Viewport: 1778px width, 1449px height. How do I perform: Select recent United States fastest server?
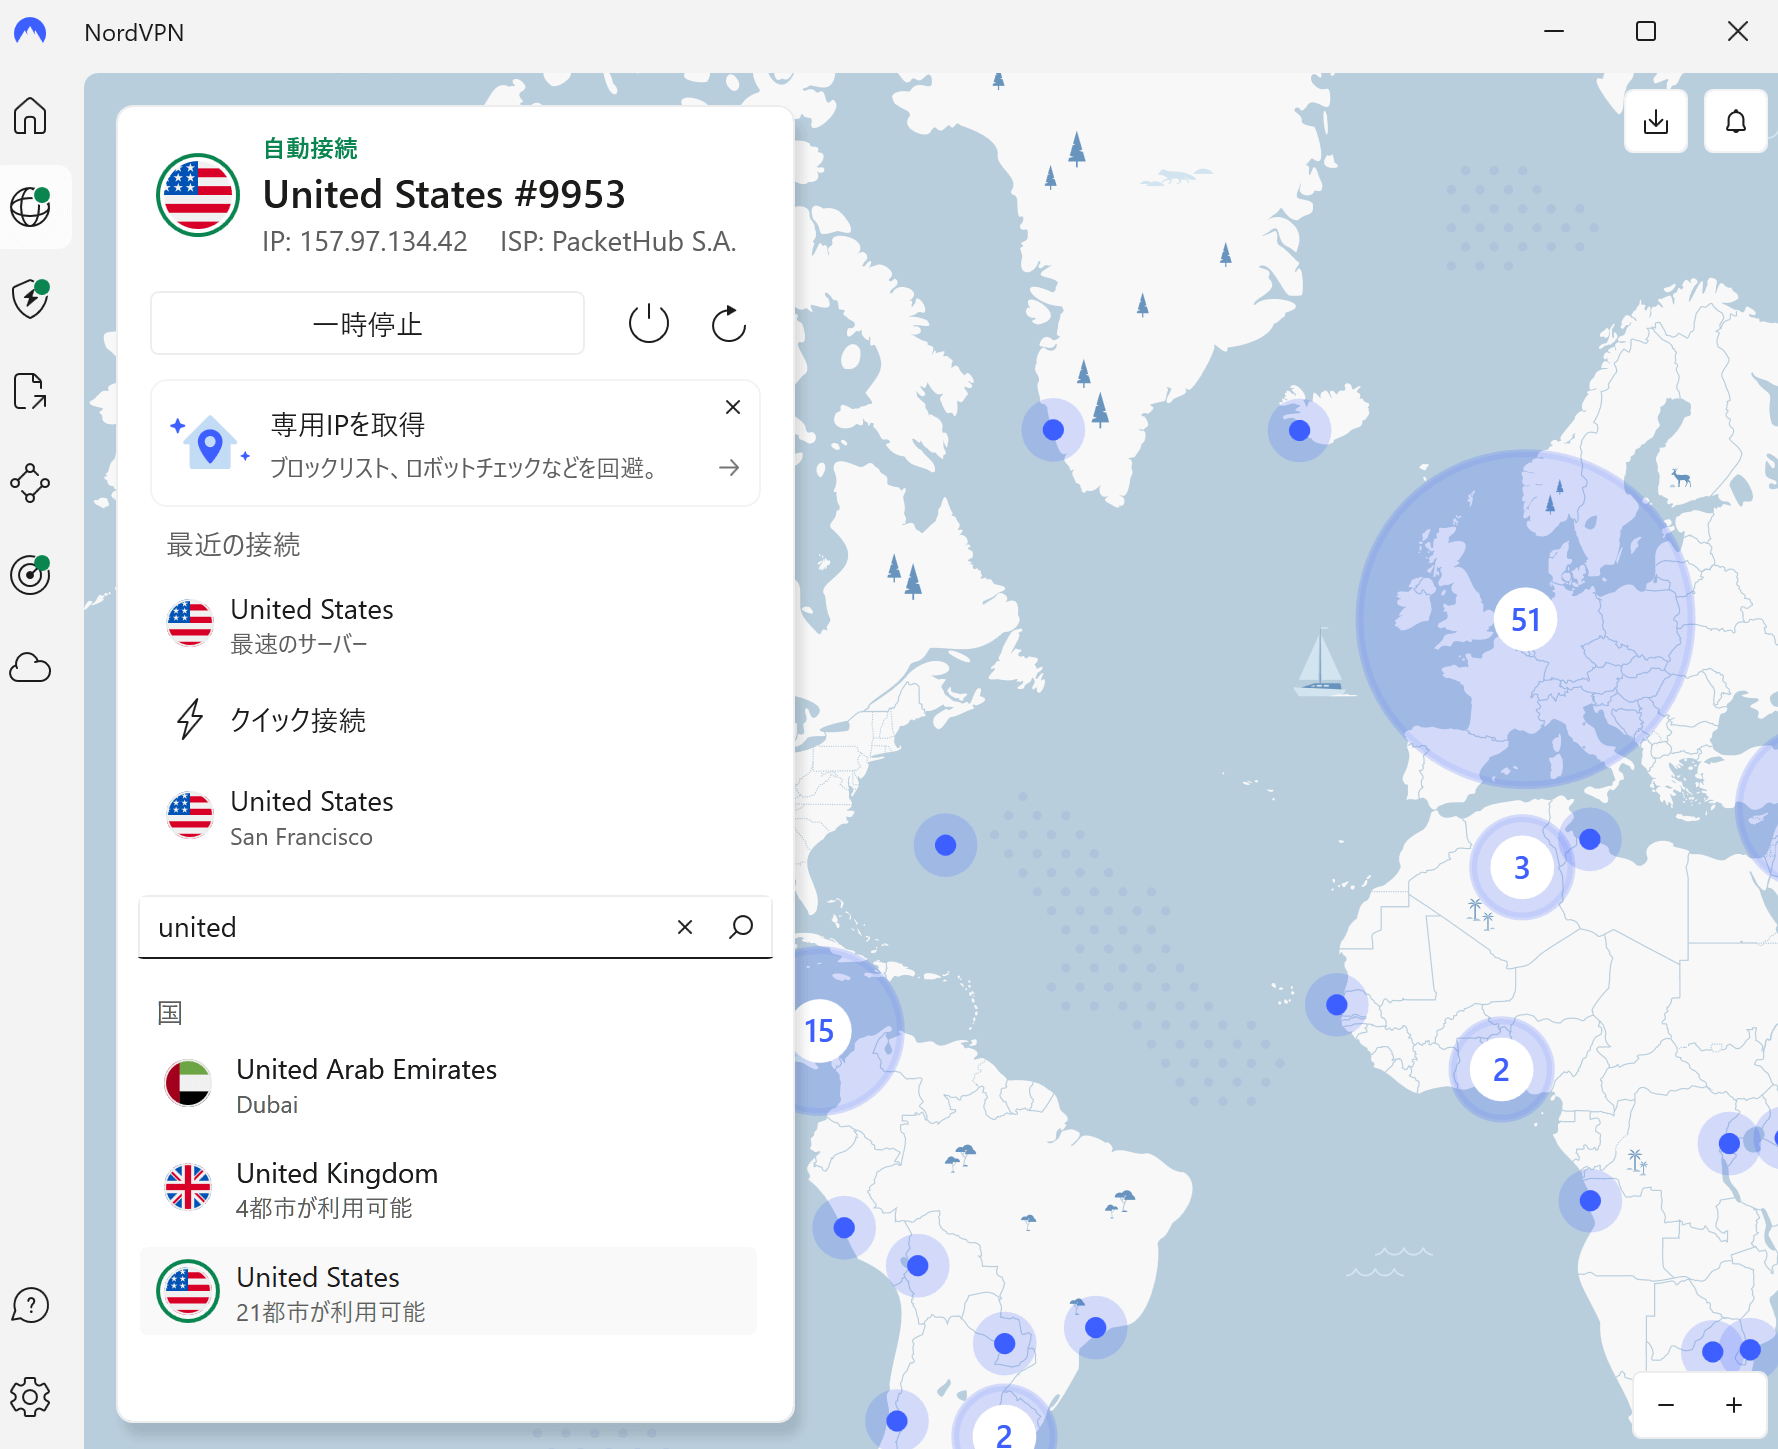click(456, 625)
